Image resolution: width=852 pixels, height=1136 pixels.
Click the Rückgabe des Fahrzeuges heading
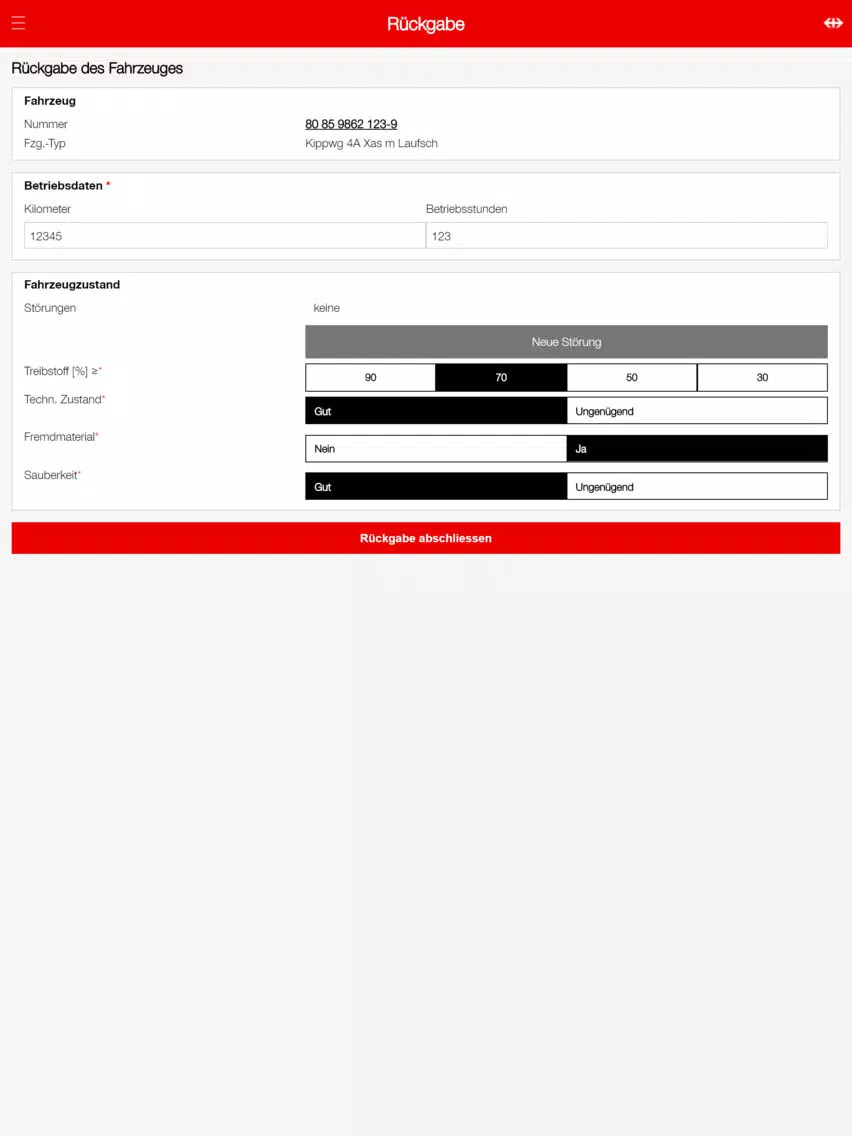(97, 68)
